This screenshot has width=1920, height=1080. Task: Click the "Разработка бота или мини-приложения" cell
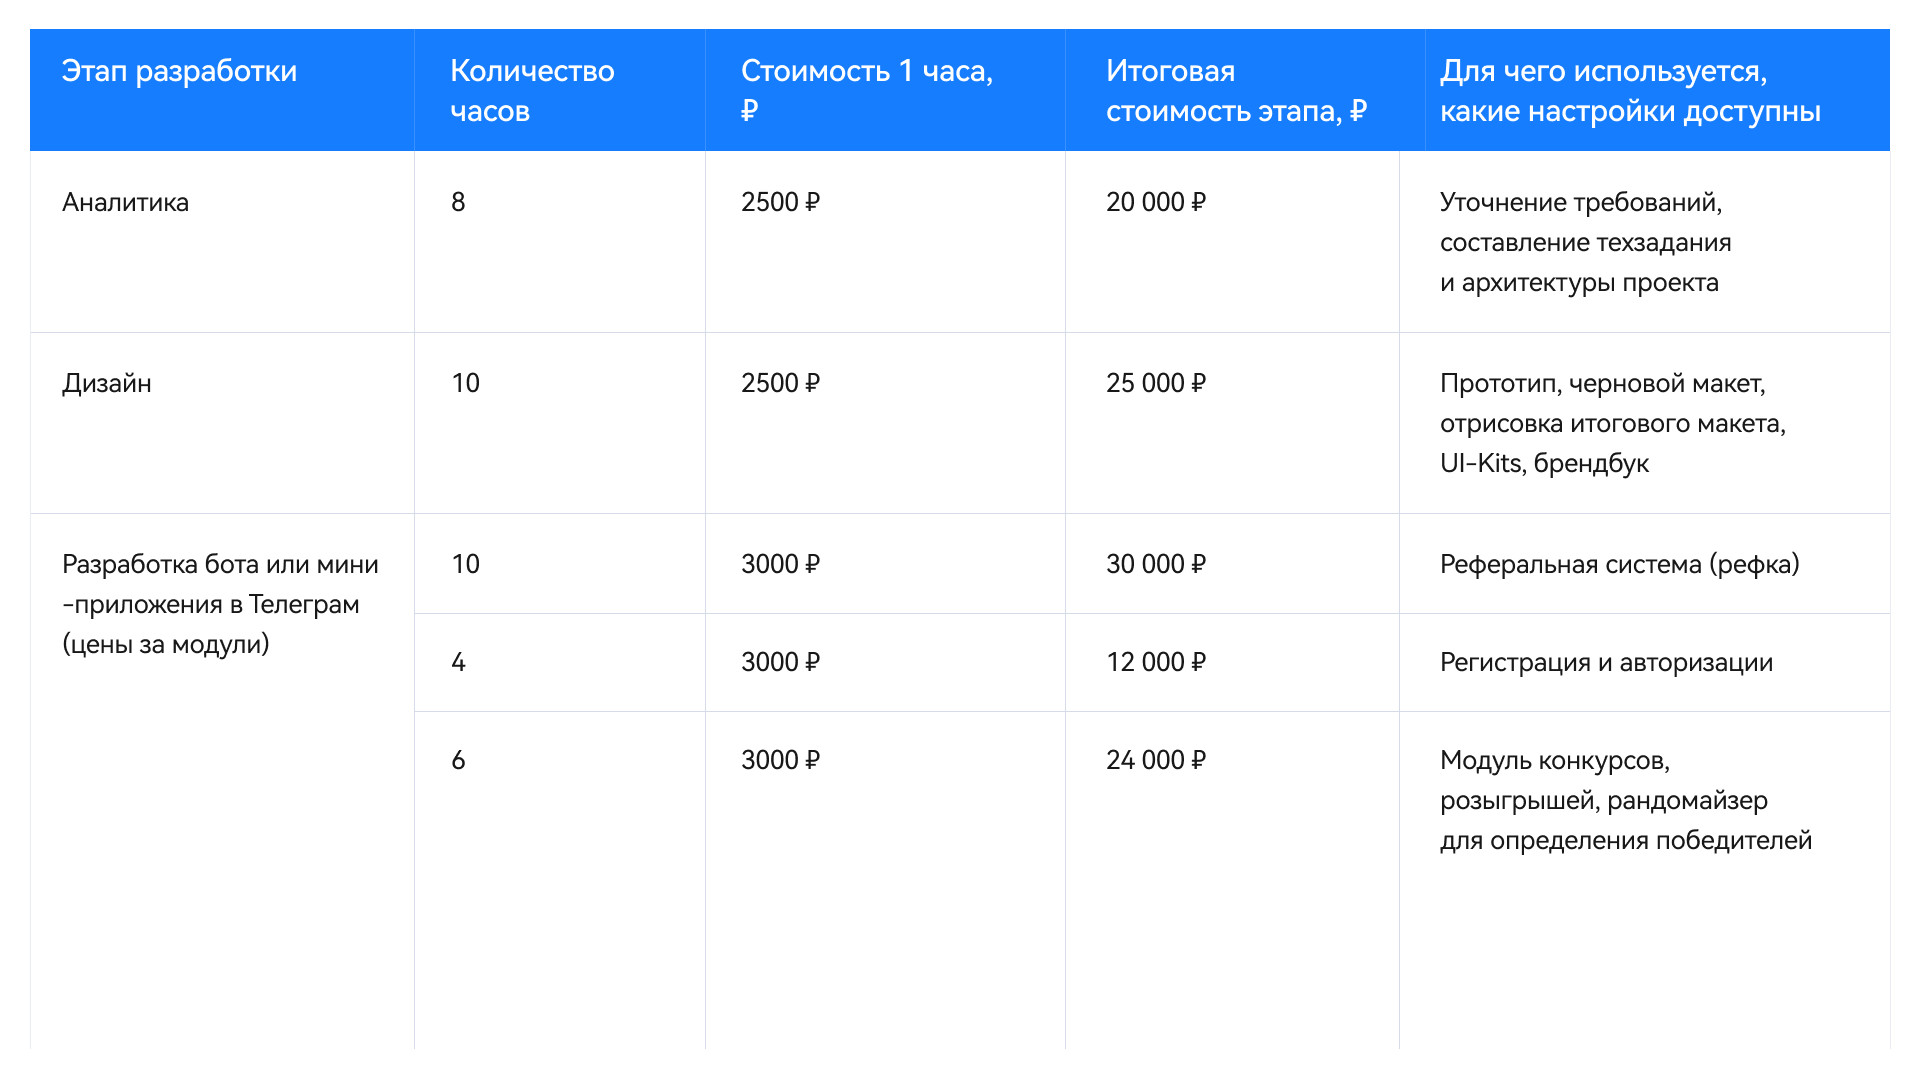tap(220, 604)
